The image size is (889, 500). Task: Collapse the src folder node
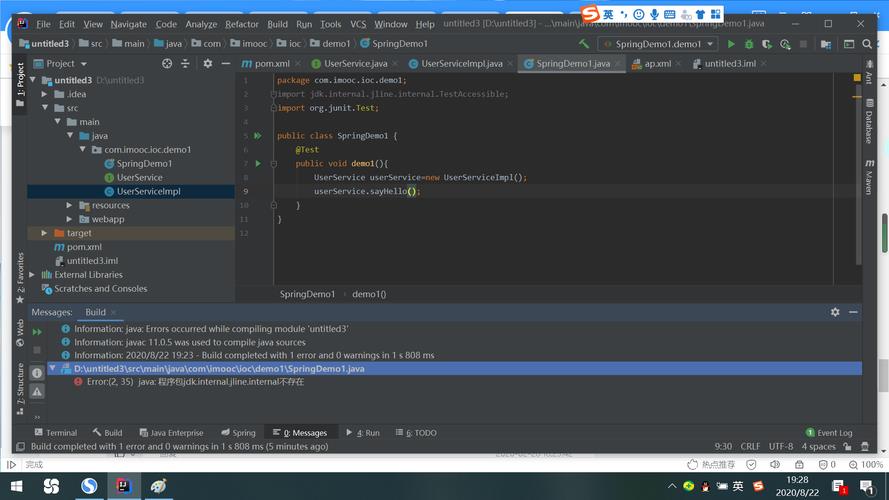click(x=45, y=108)
